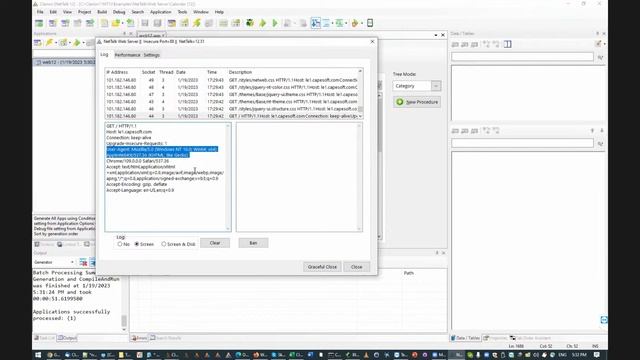Click the orange pointing-hand icon in main toolbar
The image size is (640, 360).
pos(355,23)
